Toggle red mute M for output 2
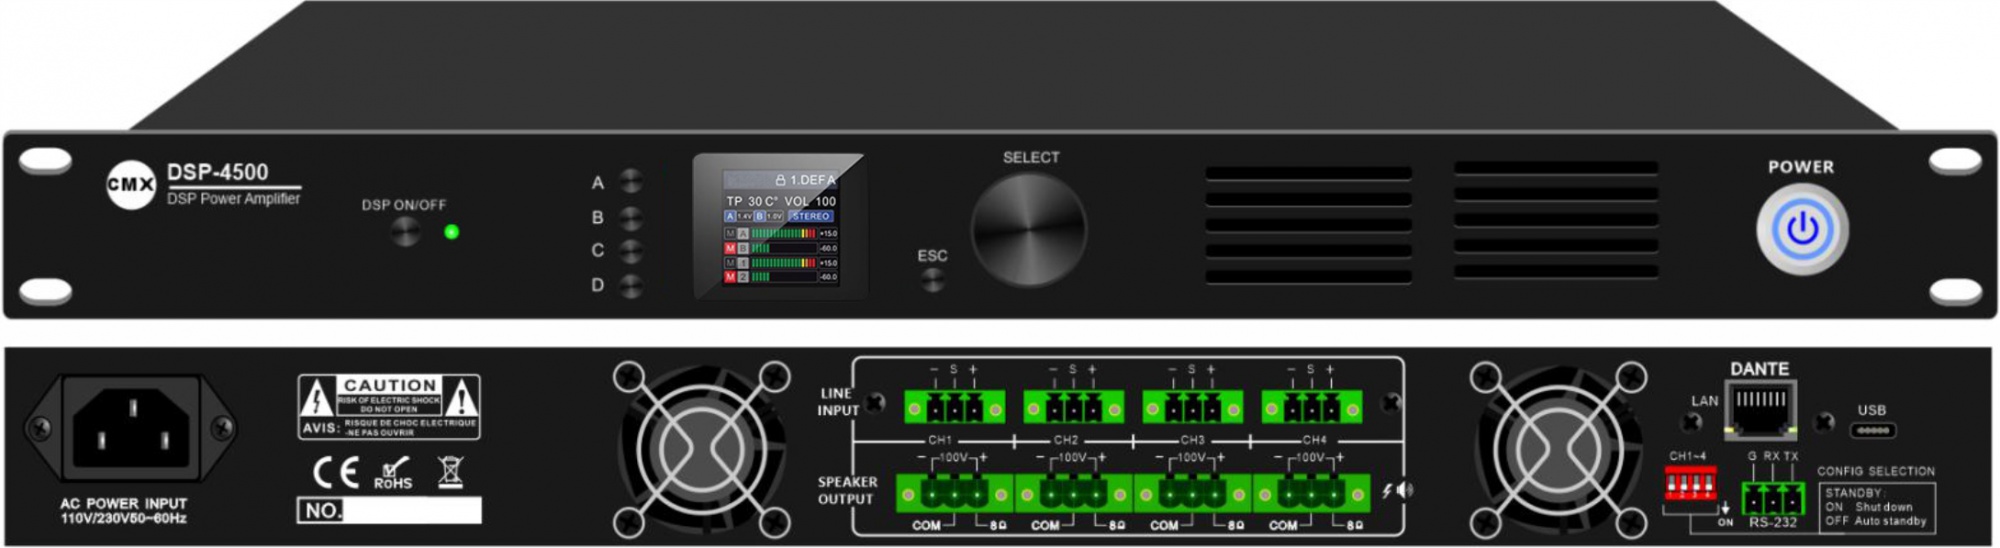2000x548 pixels. [x=731, y=277]
